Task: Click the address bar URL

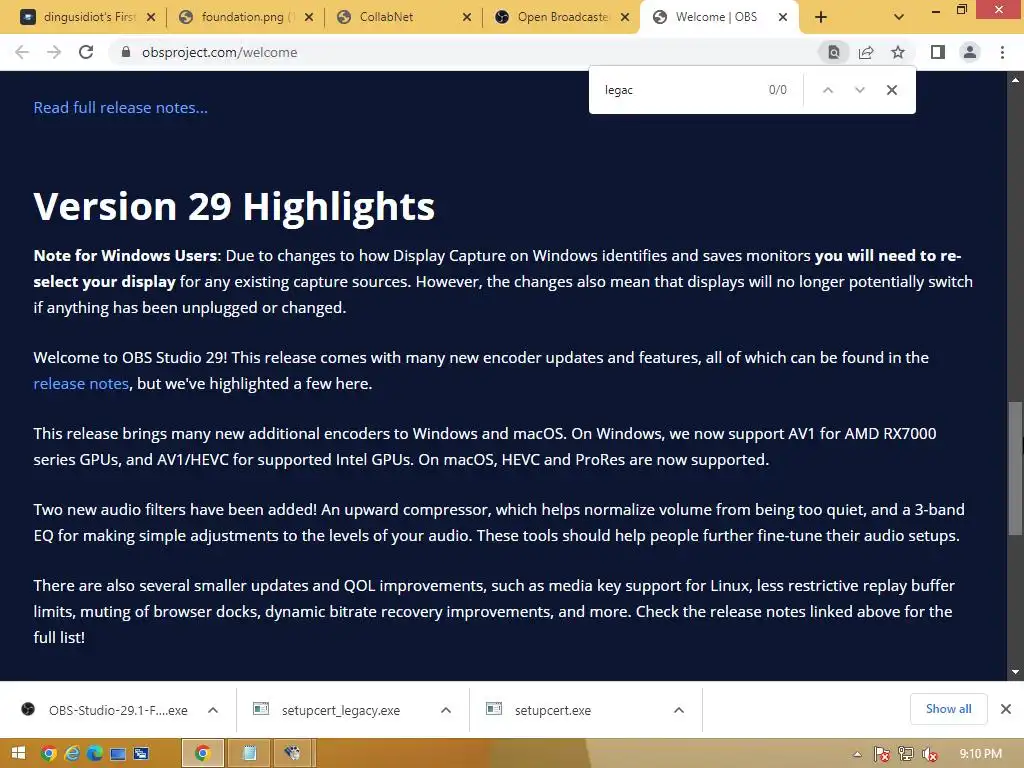Action: (x=219, y=52)
